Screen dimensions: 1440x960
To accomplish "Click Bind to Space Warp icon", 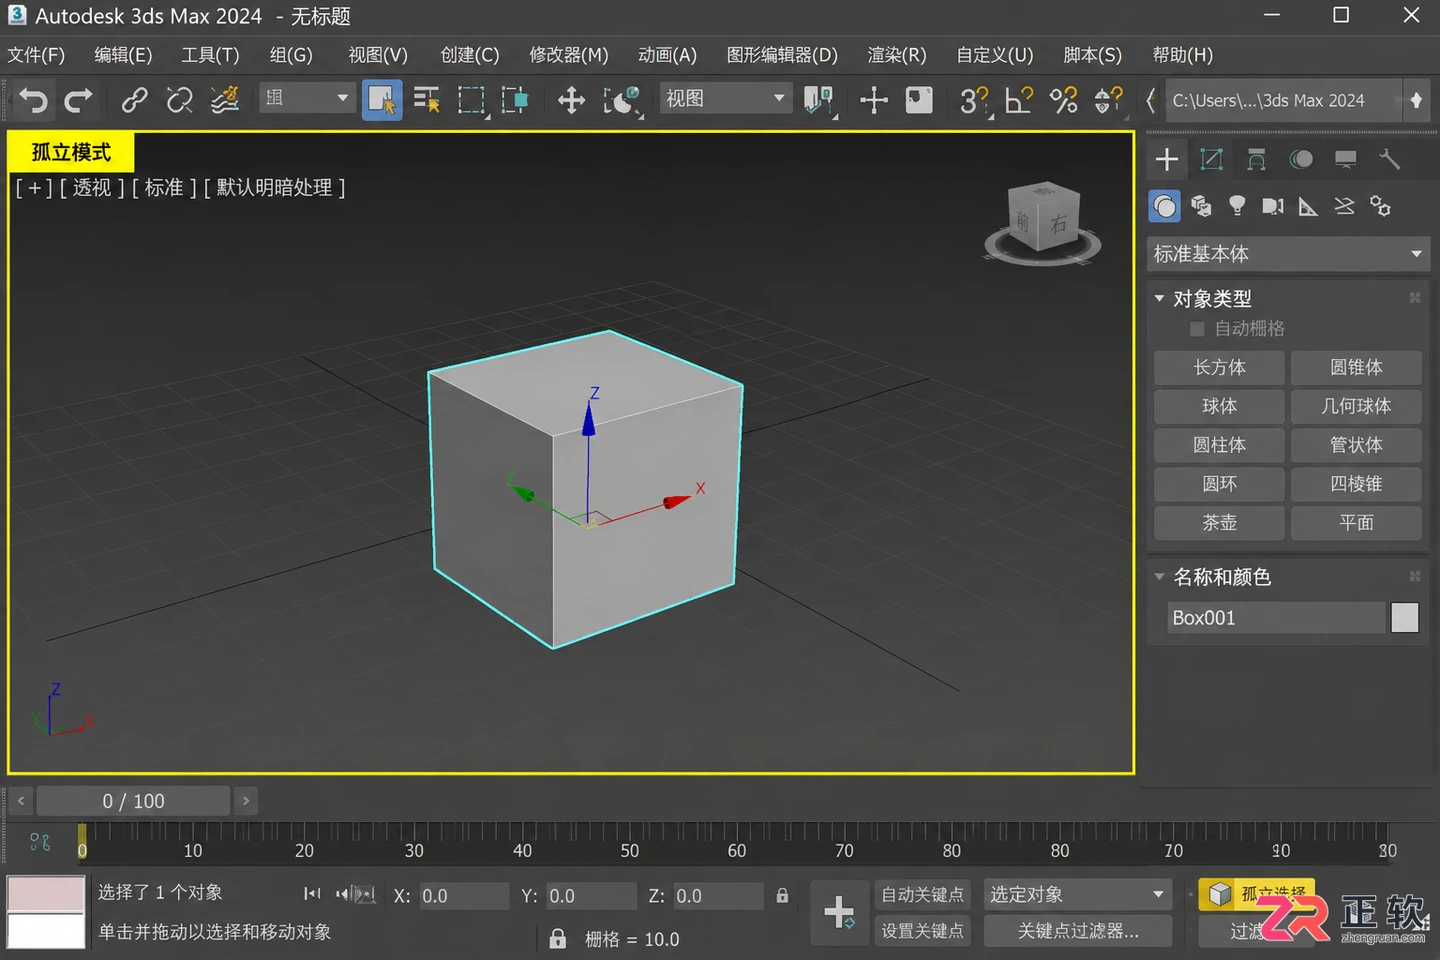I will (225, 100).
